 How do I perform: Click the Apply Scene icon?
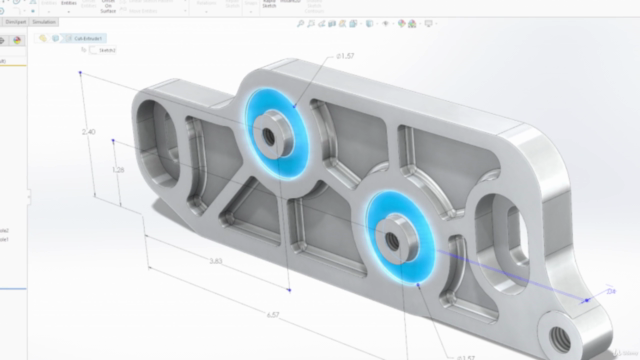[412, 24]
